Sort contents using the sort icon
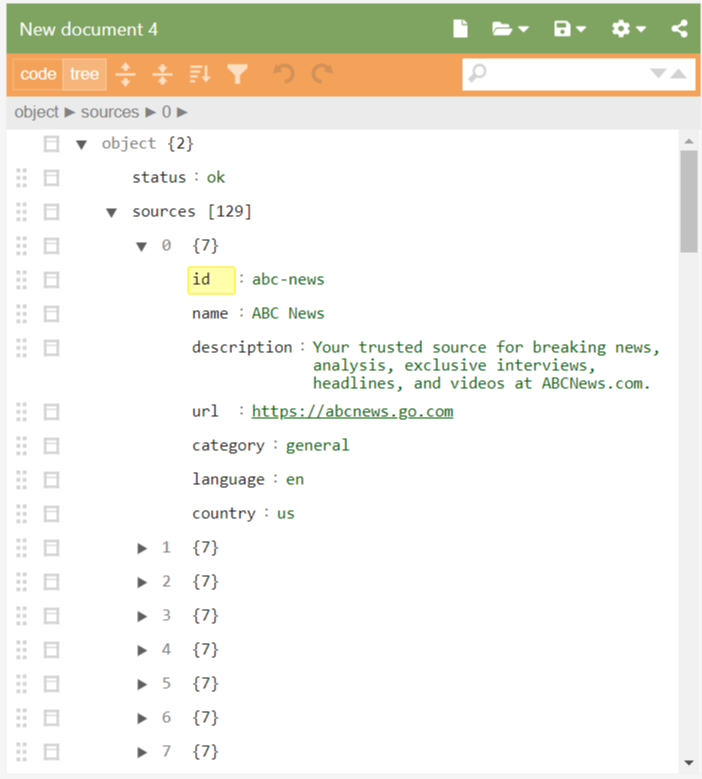This screenshot has height=779, width=702. (x=200, y=74)
